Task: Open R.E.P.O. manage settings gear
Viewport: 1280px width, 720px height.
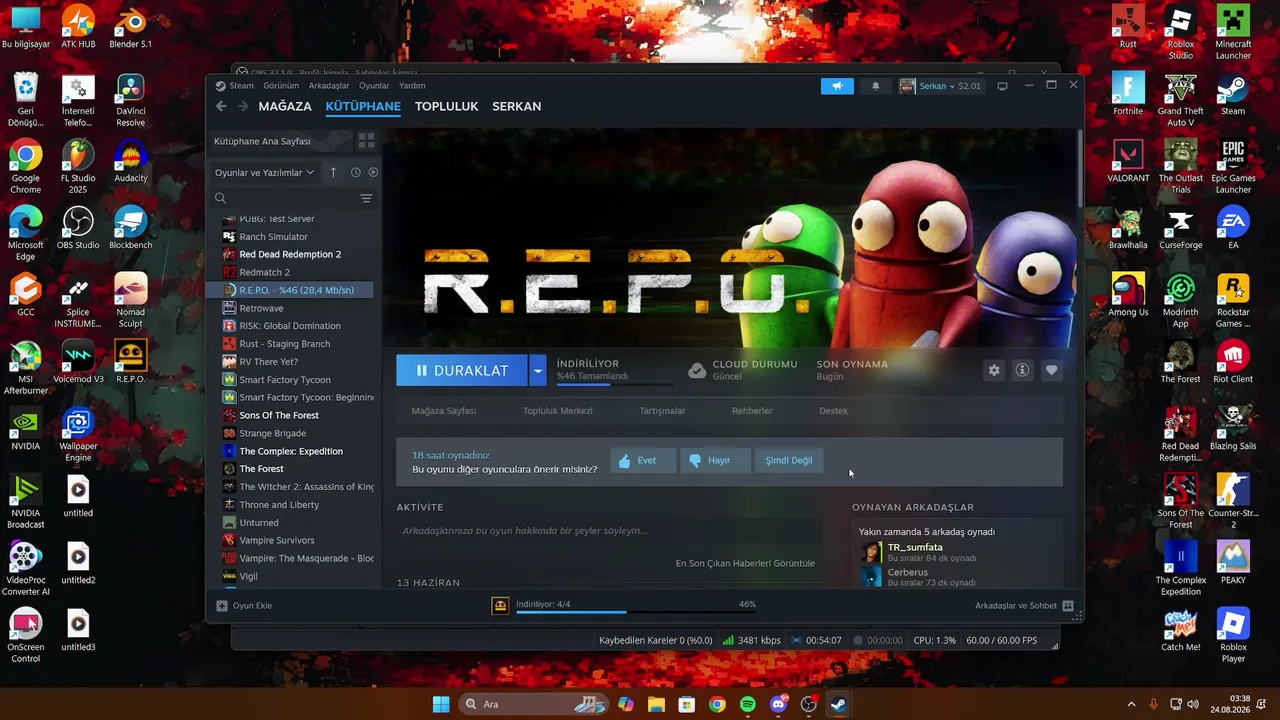Action: pos(994,370)
